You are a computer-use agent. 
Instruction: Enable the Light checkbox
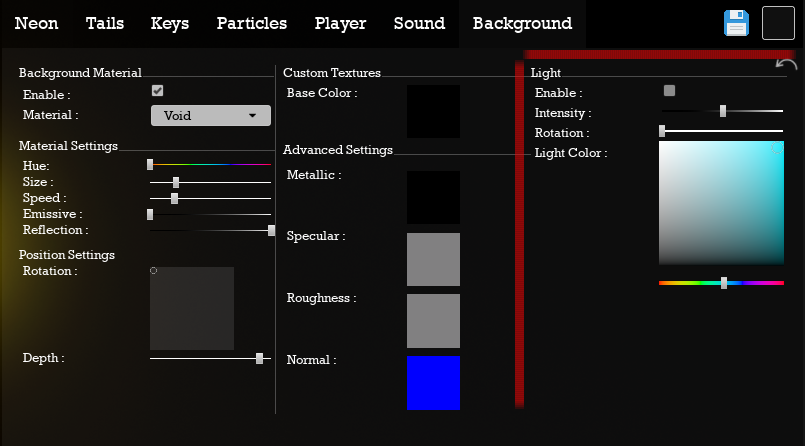click(669, 91)
